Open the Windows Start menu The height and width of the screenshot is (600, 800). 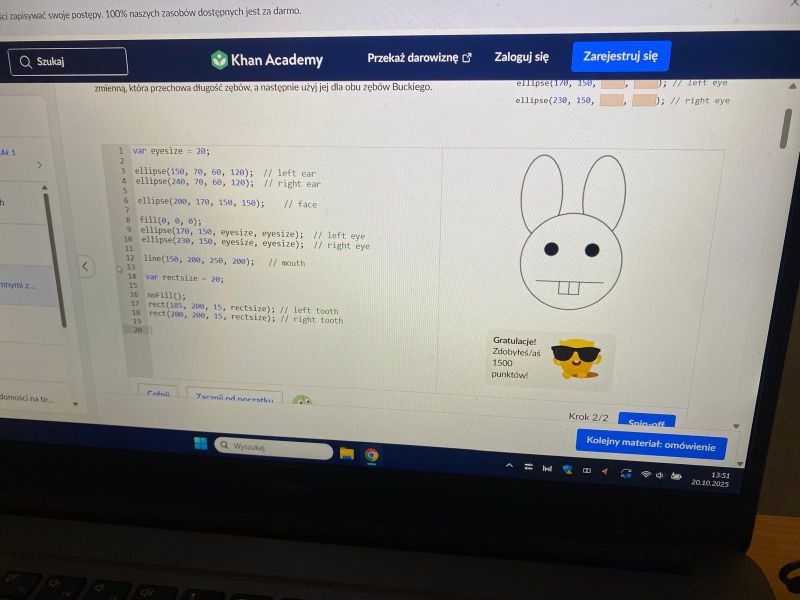[x=201, y=444]
